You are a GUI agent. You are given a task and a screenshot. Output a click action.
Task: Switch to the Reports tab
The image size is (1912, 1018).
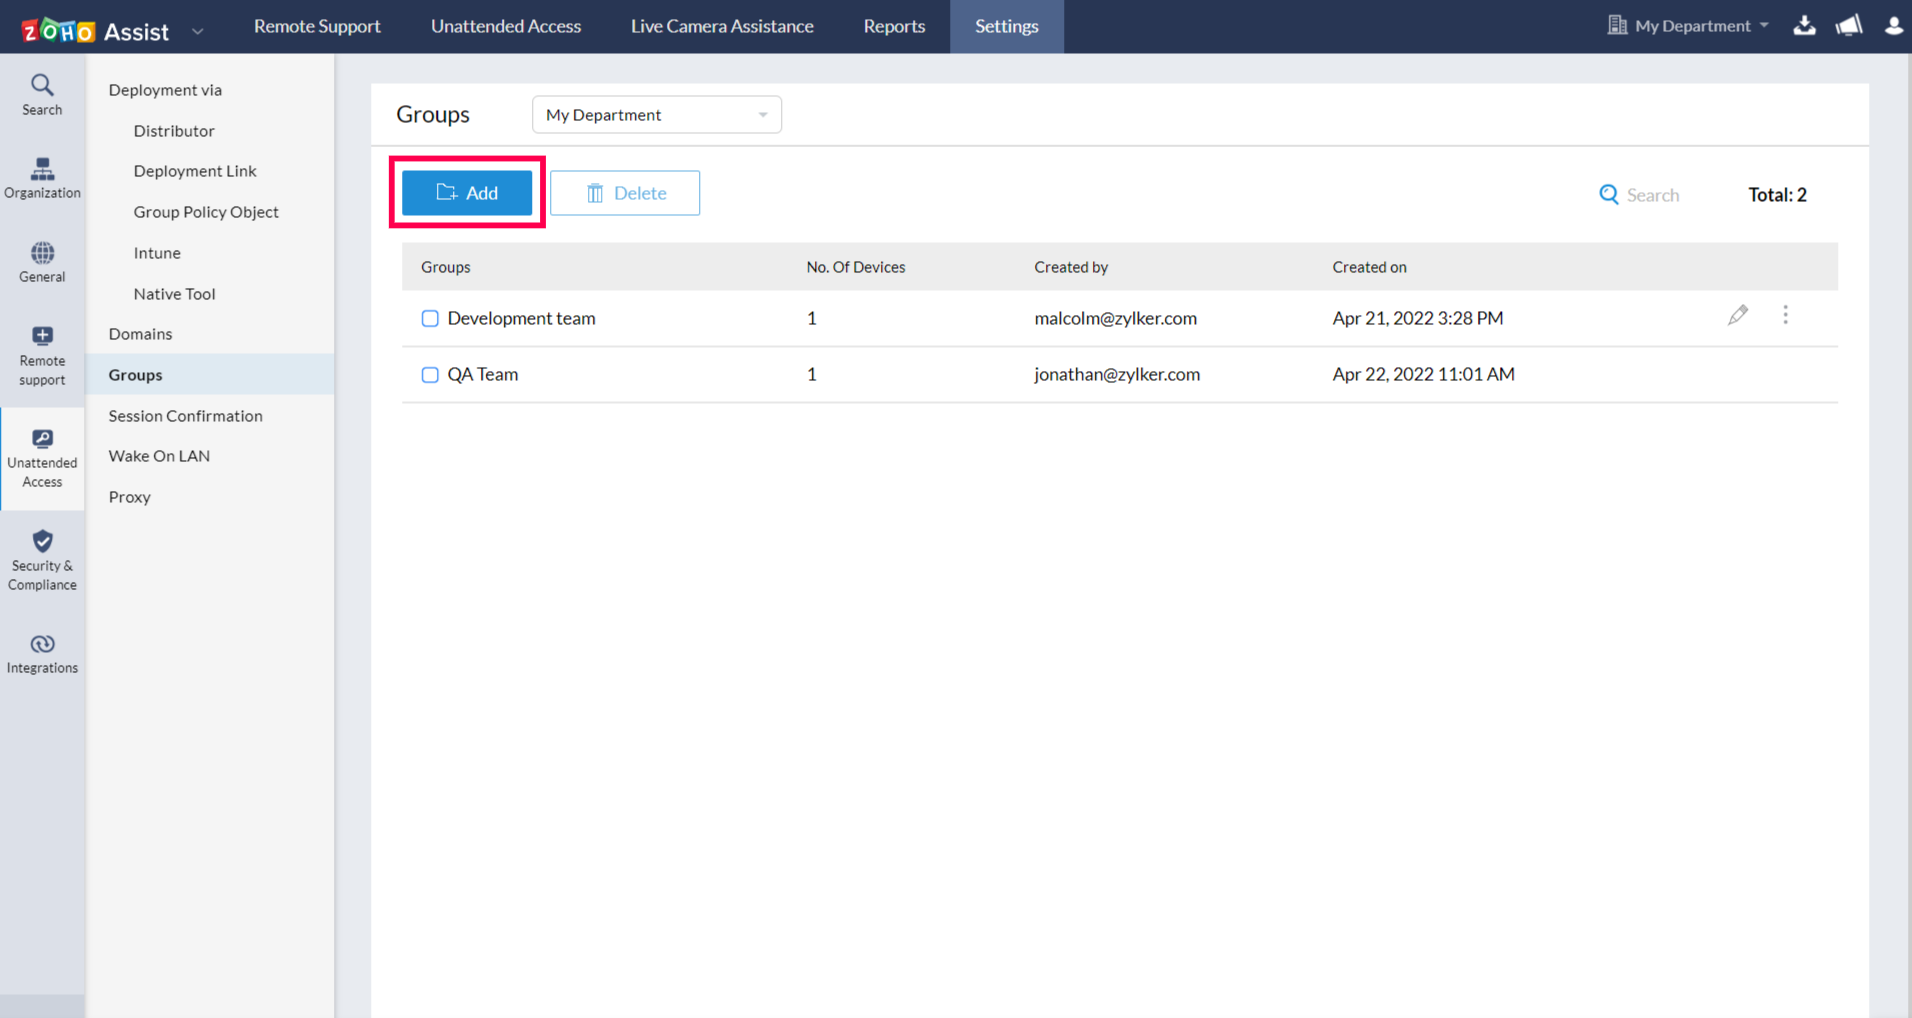pos(894,26)
